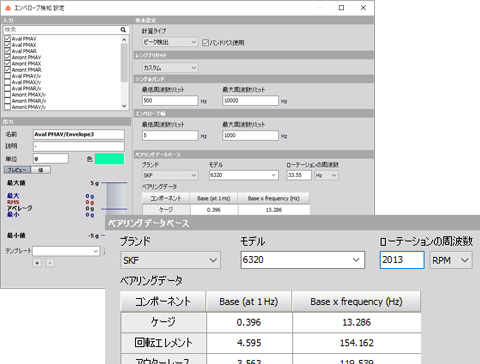Screen dimensions: 480x364
Task: Uncheck the Amont PMAV input channel
Action: point(7,57)
